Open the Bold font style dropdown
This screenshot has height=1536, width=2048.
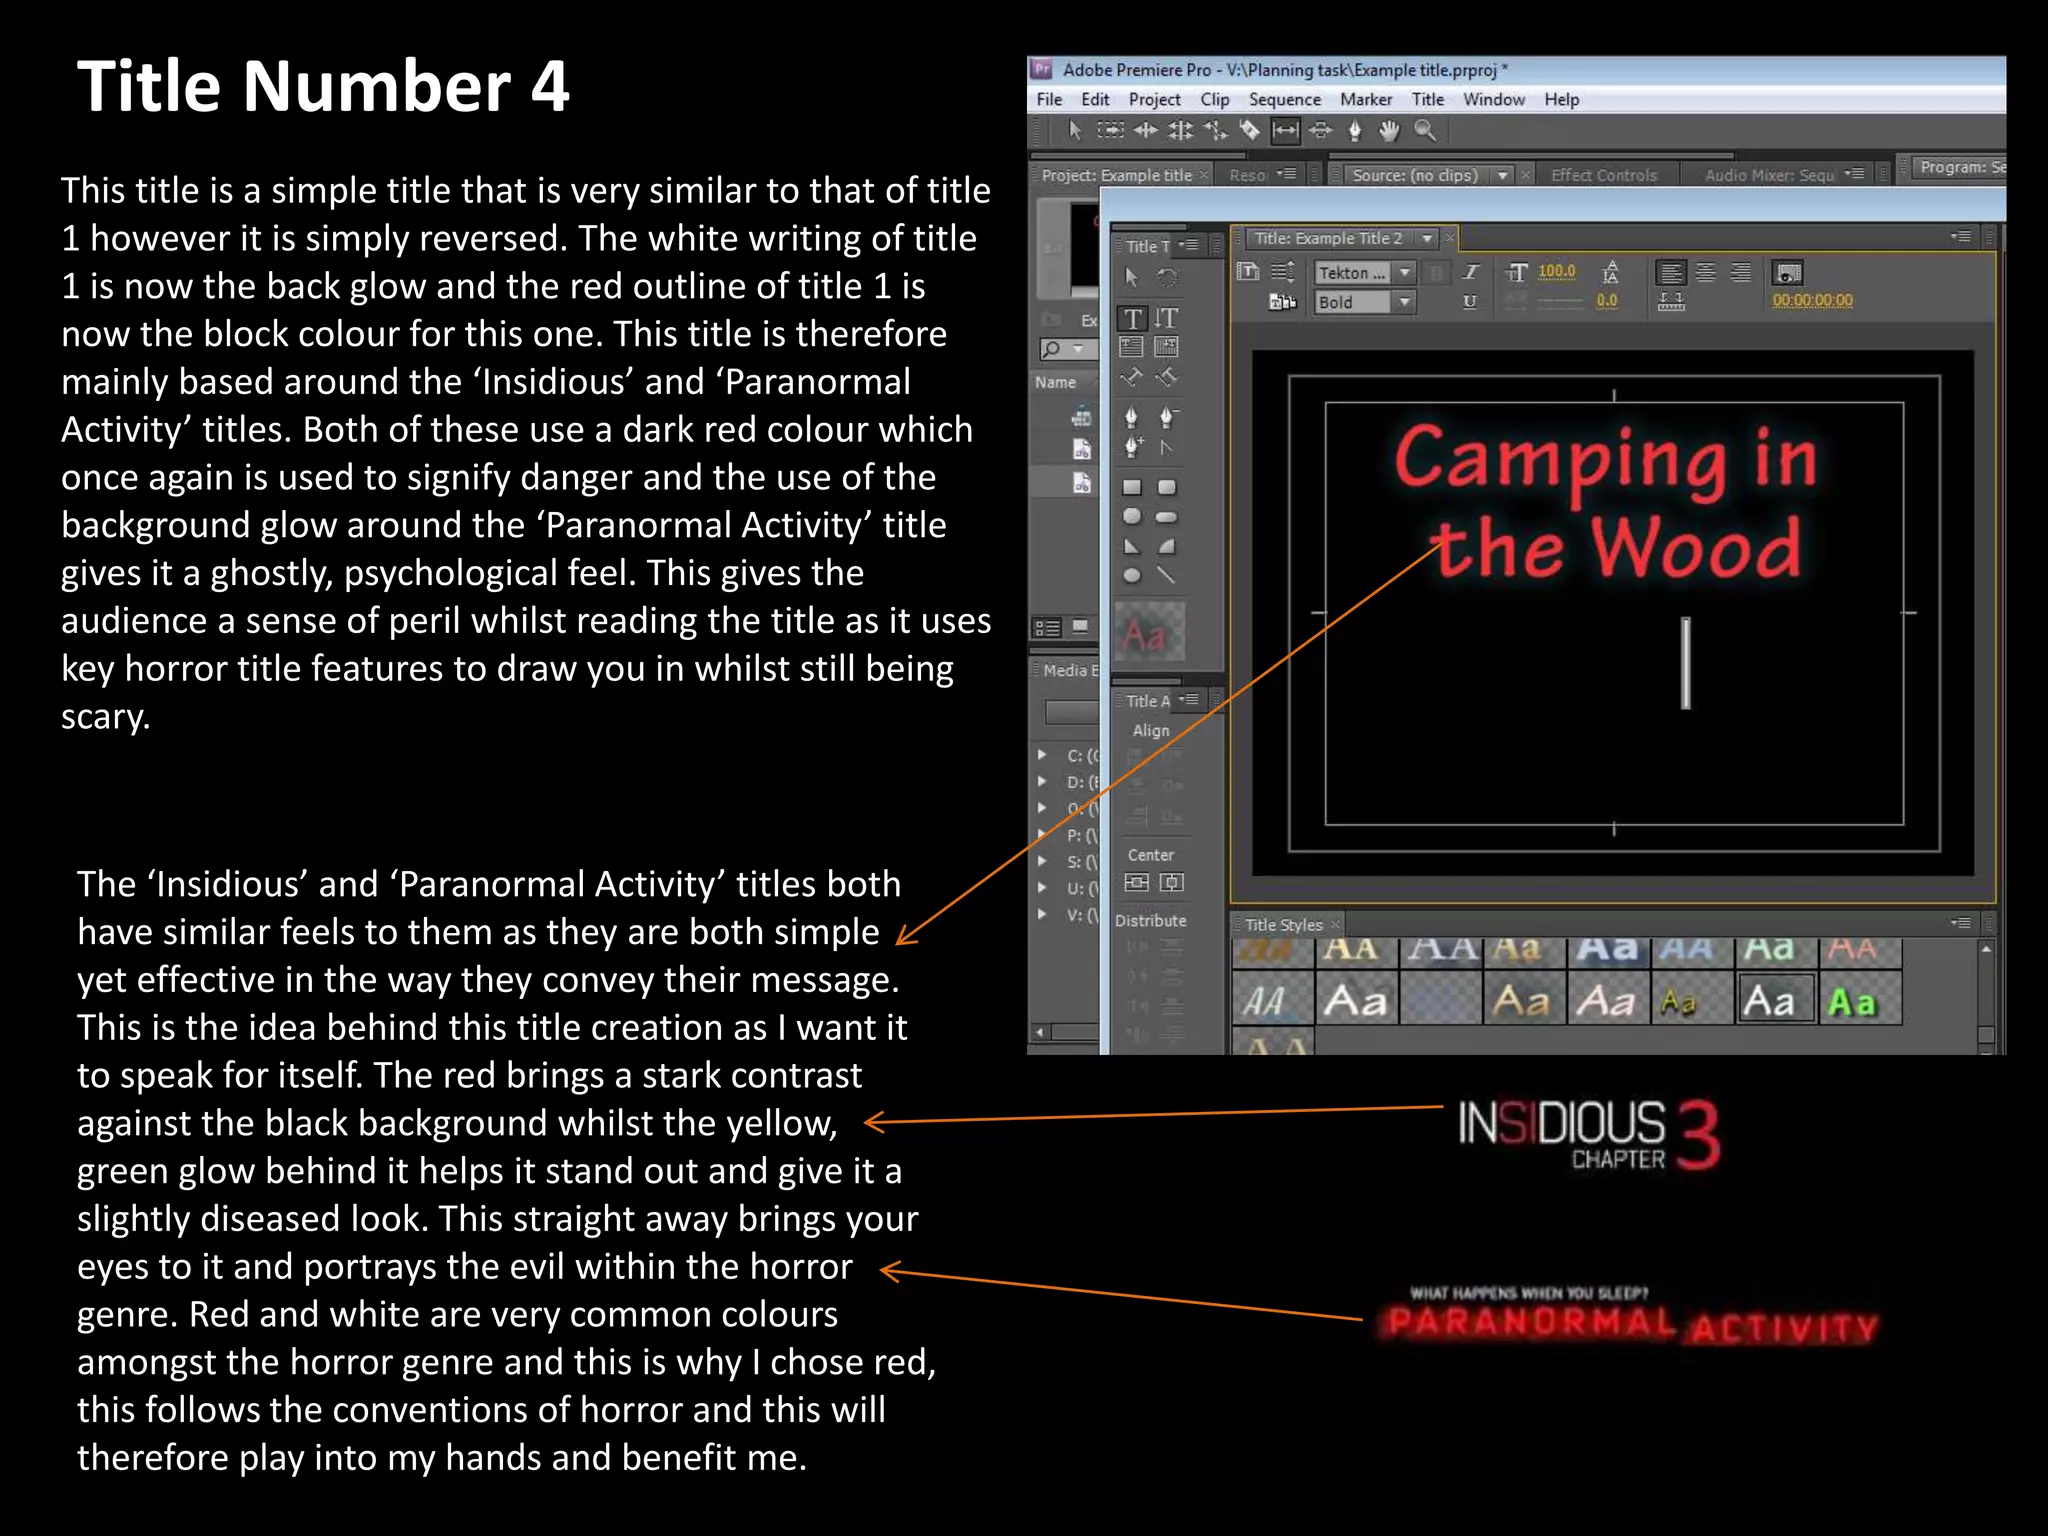(1405, 301)
